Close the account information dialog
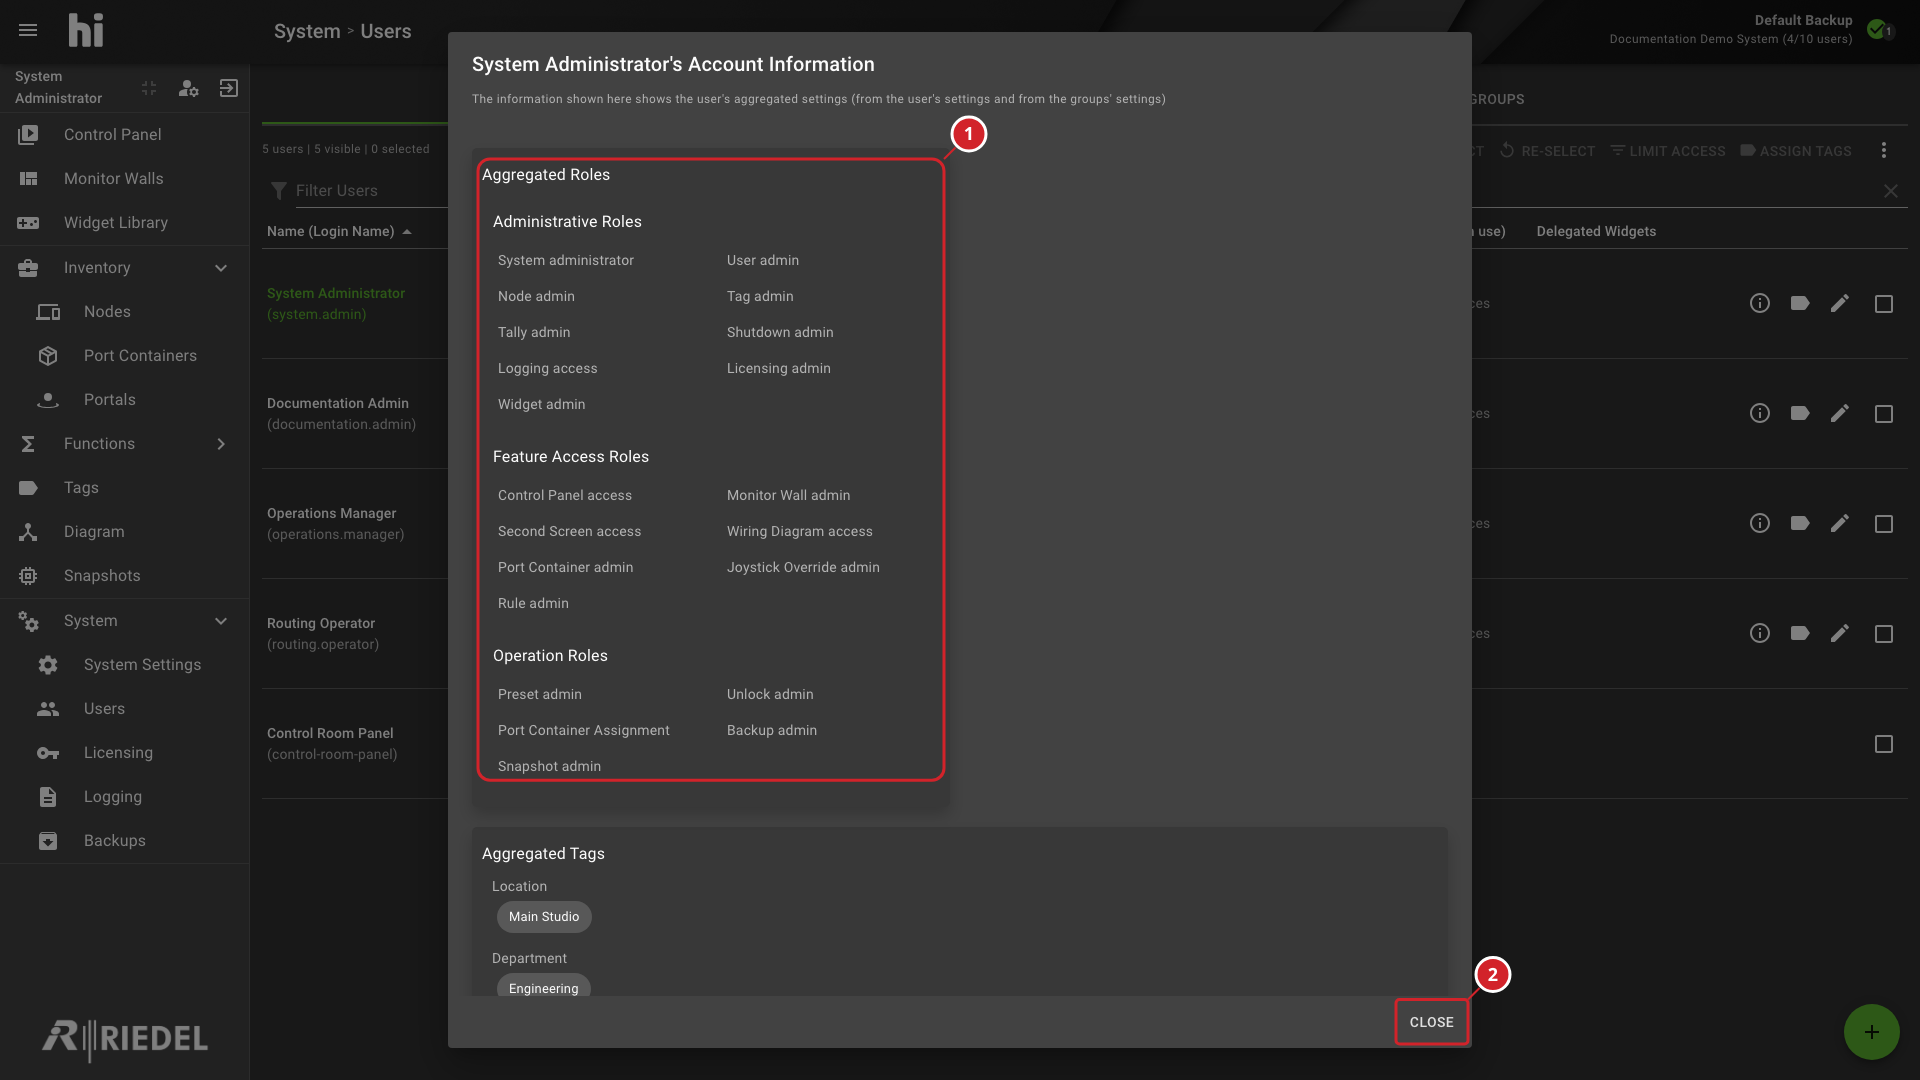Image resolution: width=1920 pixels, height=1080 pixels. 1431,1022
